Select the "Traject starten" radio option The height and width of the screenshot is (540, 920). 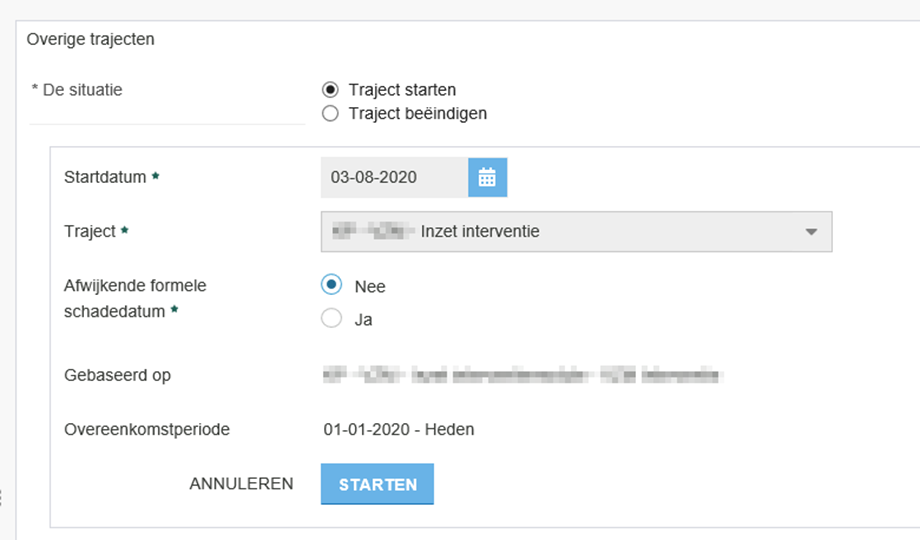tap(330, 90)
